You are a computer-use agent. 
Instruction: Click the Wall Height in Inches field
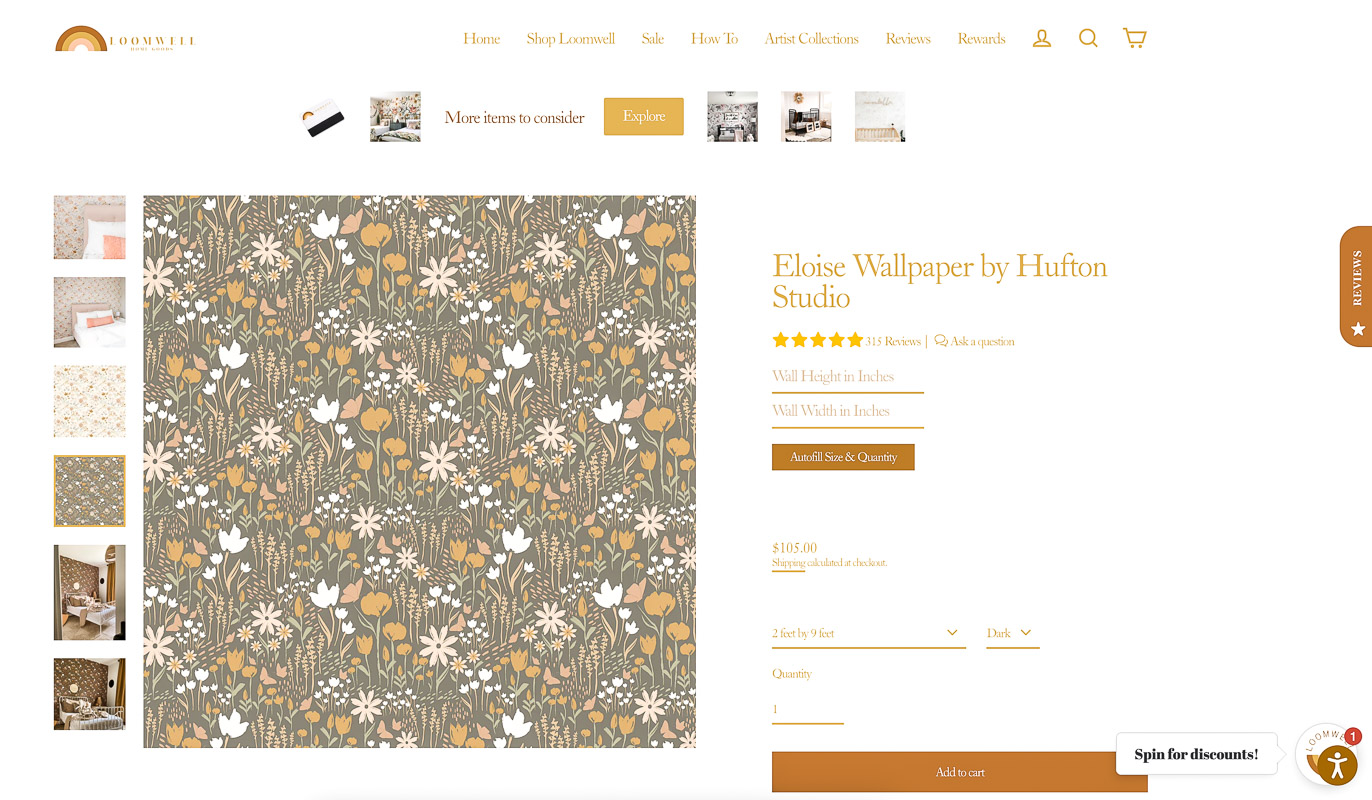tap(848, 377)
